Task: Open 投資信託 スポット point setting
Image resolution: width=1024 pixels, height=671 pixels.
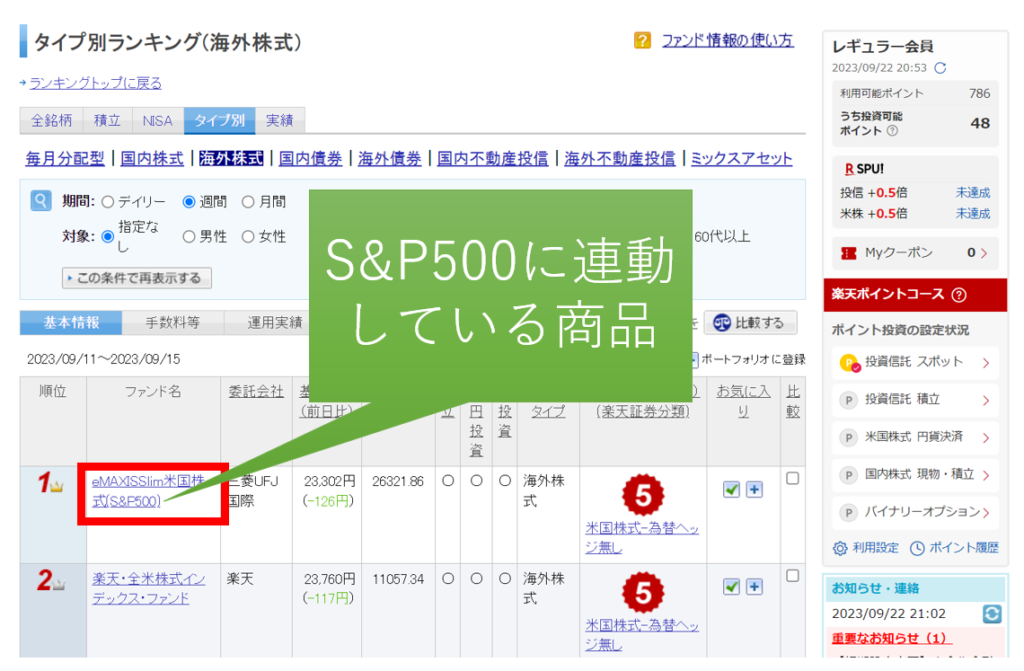Action: [x=915, y=363]
